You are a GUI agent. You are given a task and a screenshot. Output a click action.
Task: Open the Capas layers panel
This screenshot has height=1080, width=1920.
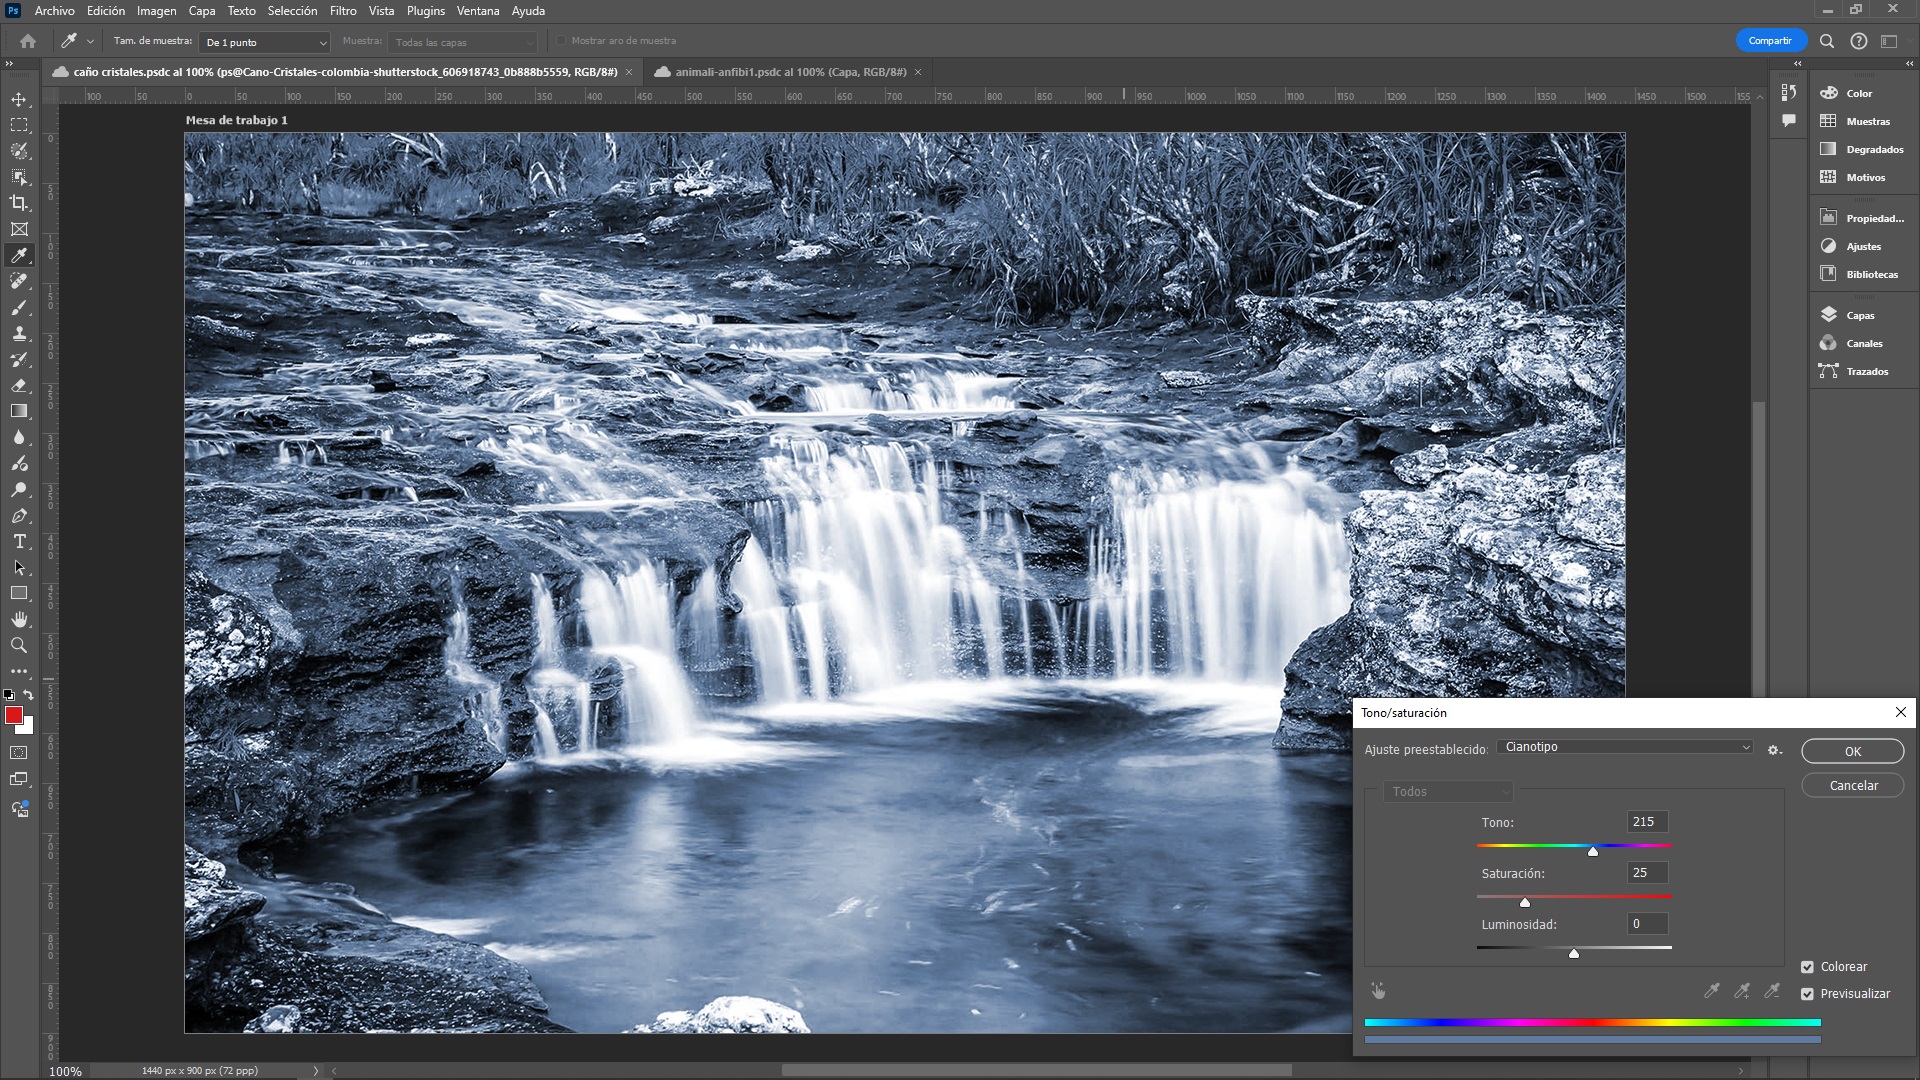point(1858,315)
